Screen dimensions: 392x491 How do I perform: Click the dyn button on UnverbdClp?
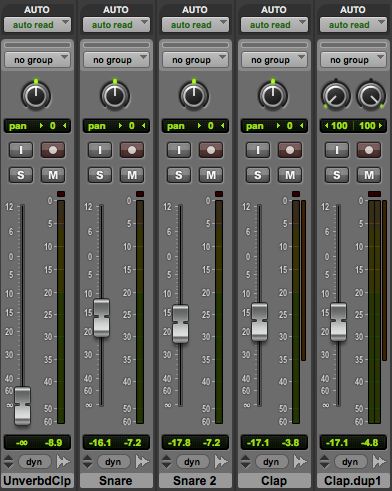click(x=34, y=462)
